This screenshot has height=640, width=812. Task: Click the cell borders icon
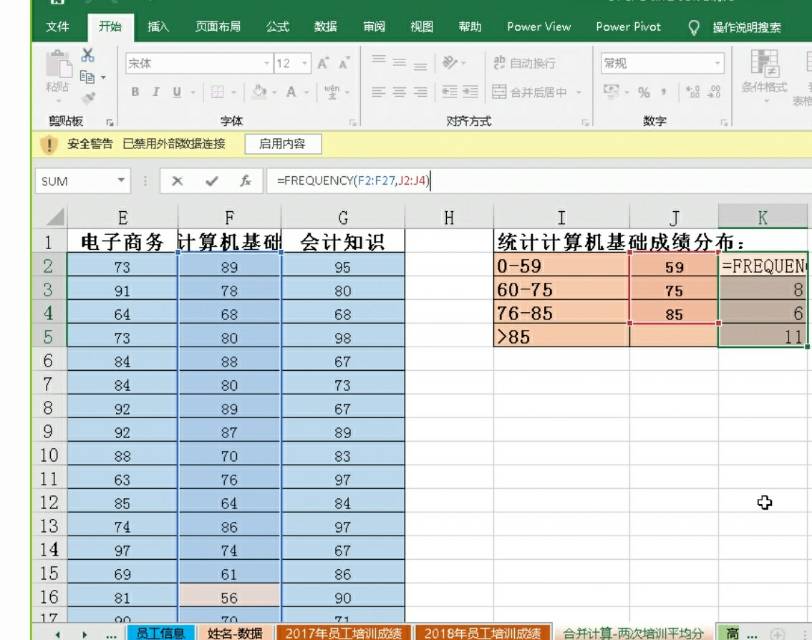(218, 92)
